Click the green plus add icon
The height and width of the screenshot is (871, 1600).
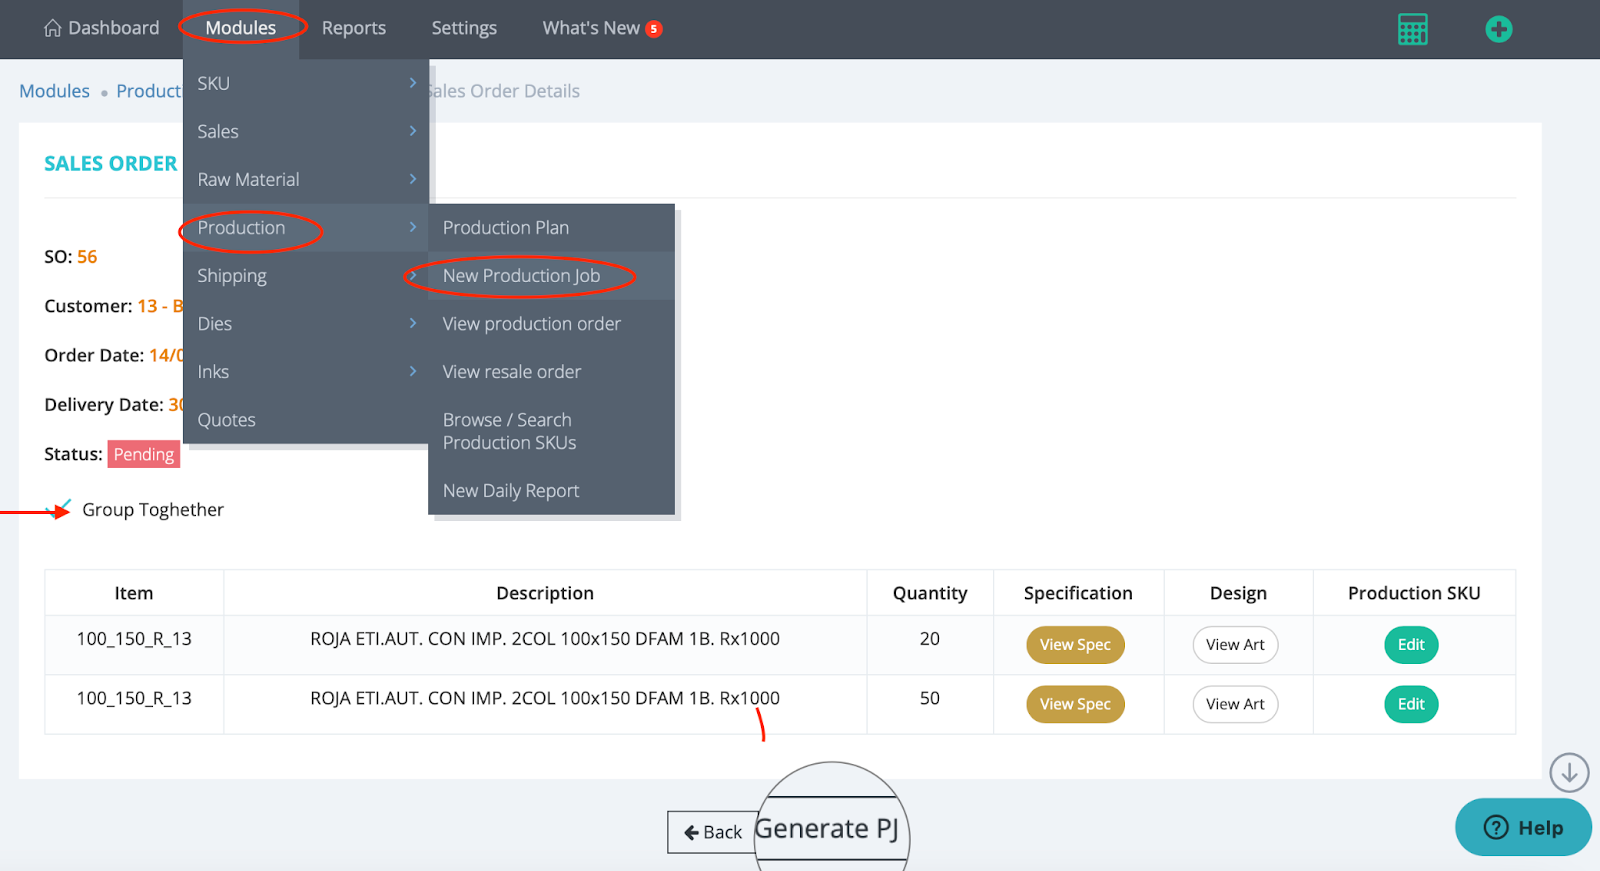coord(1498,29)
